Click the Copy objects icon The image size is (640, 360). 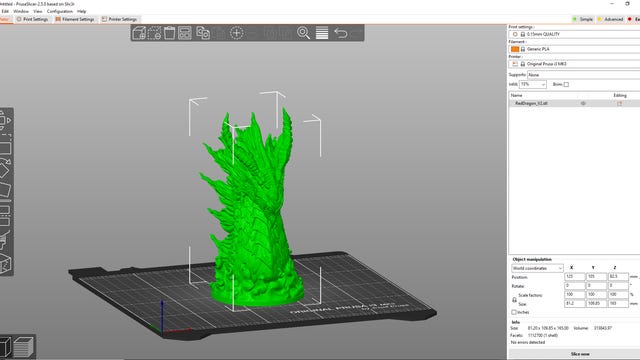point(203,33)
